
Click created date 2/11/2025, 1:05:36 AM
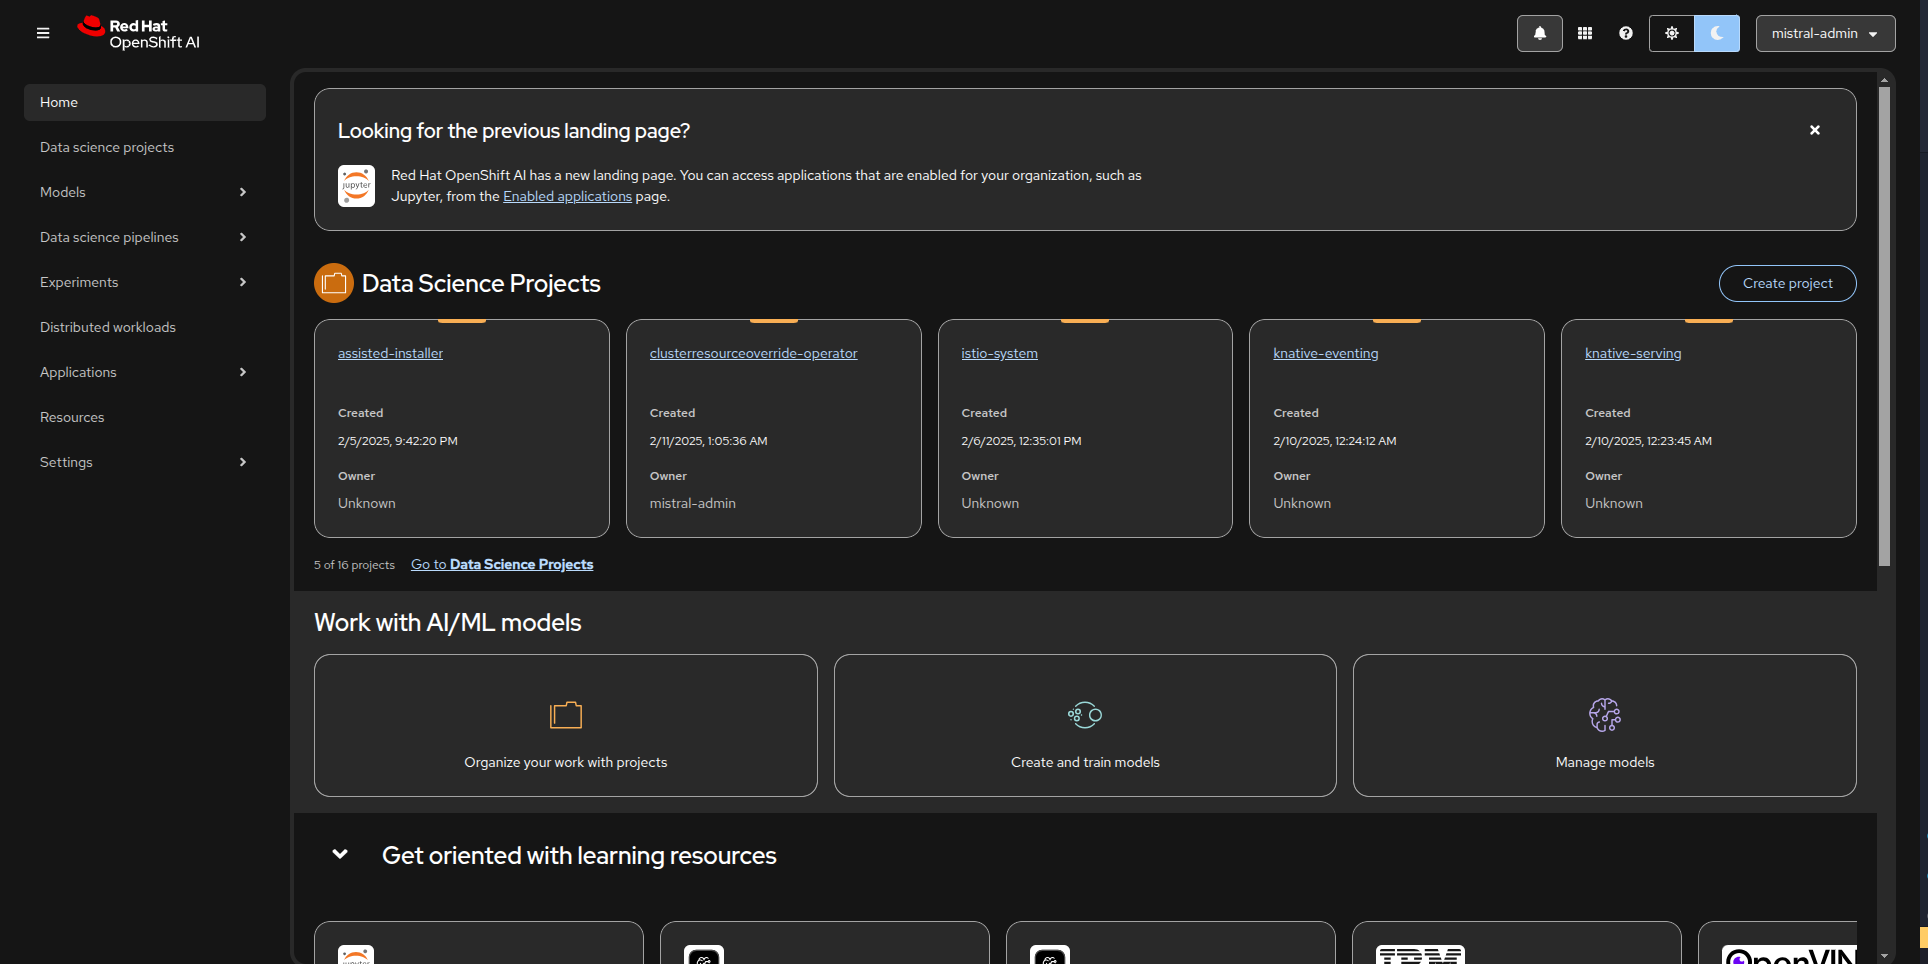tap(708, 441)
